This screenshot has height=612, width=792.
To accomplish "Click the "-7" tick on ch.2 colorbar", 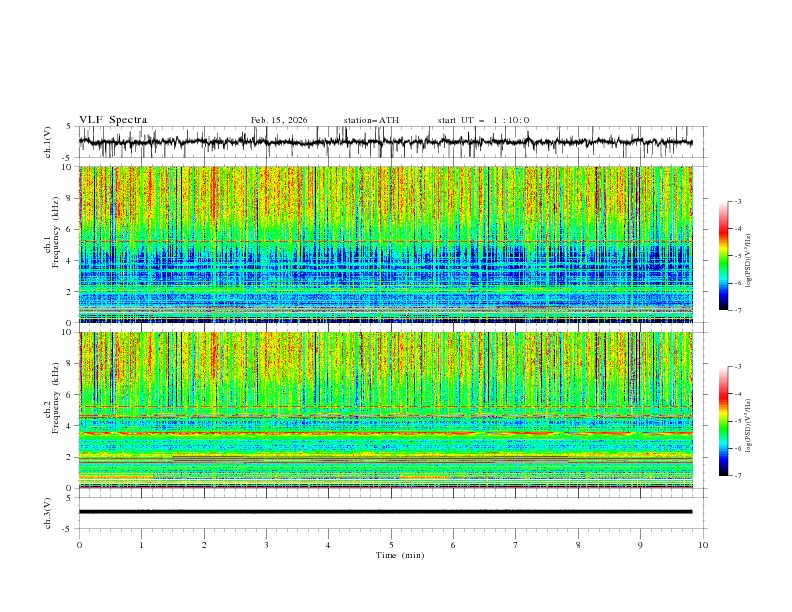I will point(737,476).
